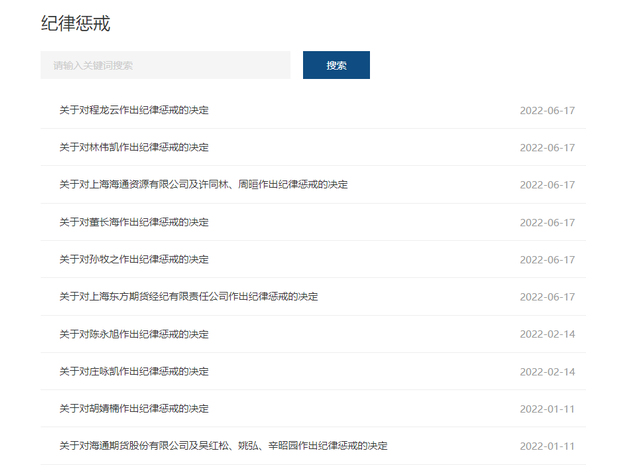Click the date beside the 程龙云 entry
This screenshot has width=629, height=474.
coord(547,110)
